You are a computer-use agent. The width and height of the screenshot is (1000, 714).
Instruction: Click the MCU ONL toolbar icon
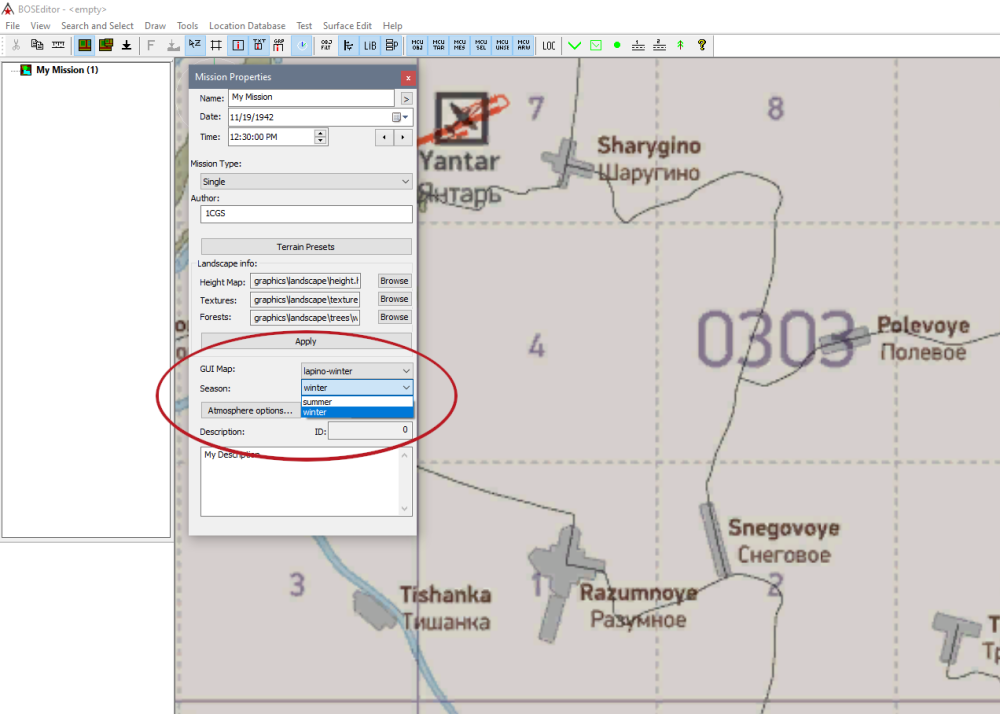417,45
